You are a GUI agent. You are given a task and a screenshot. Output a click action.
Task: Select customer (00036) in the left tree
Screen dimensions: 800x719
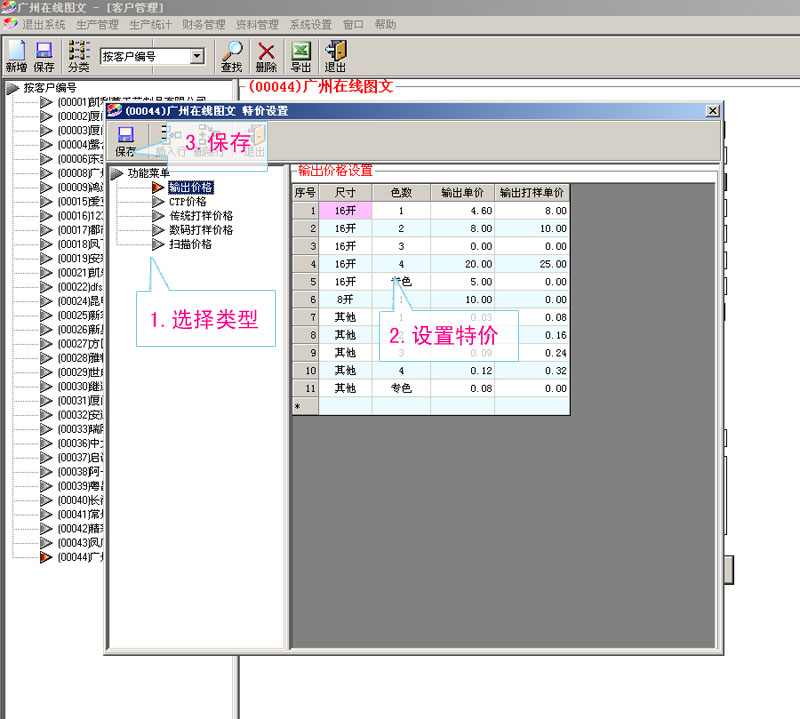click(x=81, y=443)
